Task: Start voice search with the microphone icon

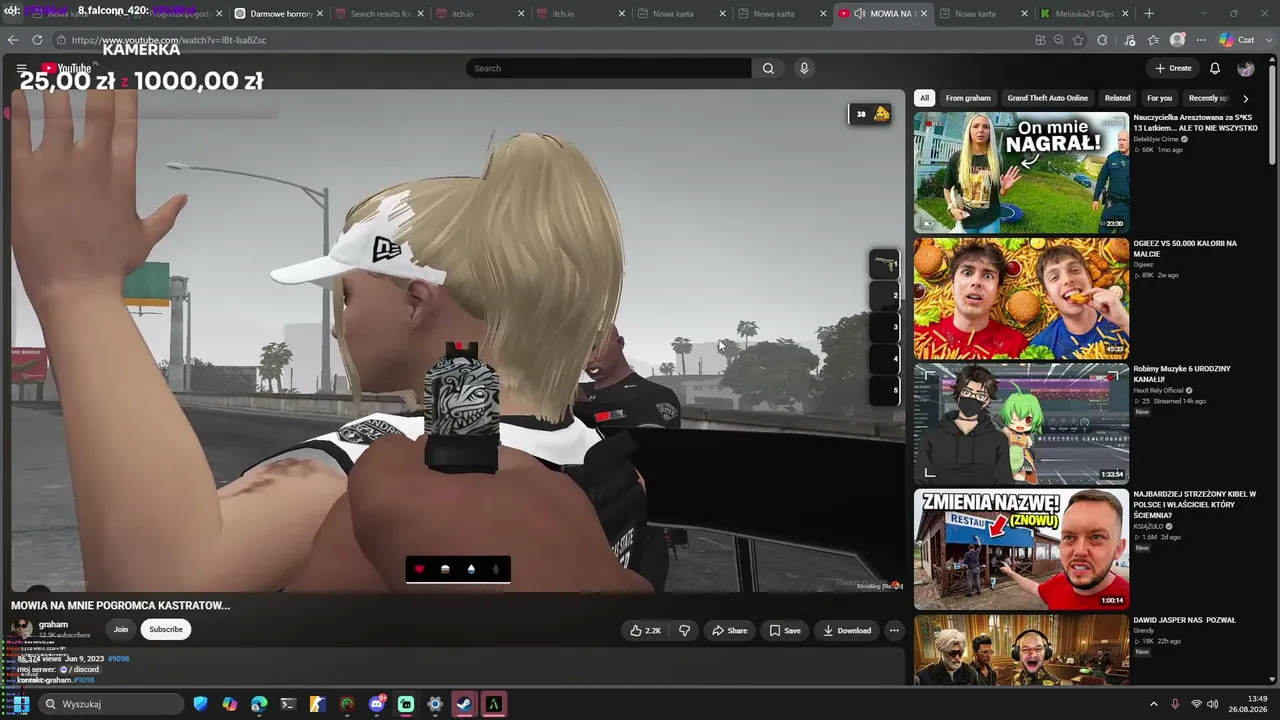Action: tap(804, 68)
